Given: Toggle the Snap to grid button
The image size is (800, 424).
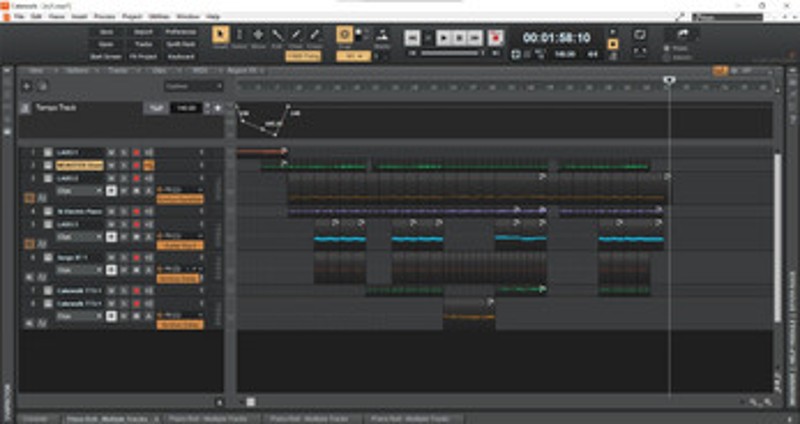Looking at the screenshot, I should click(x=344, y=35).
